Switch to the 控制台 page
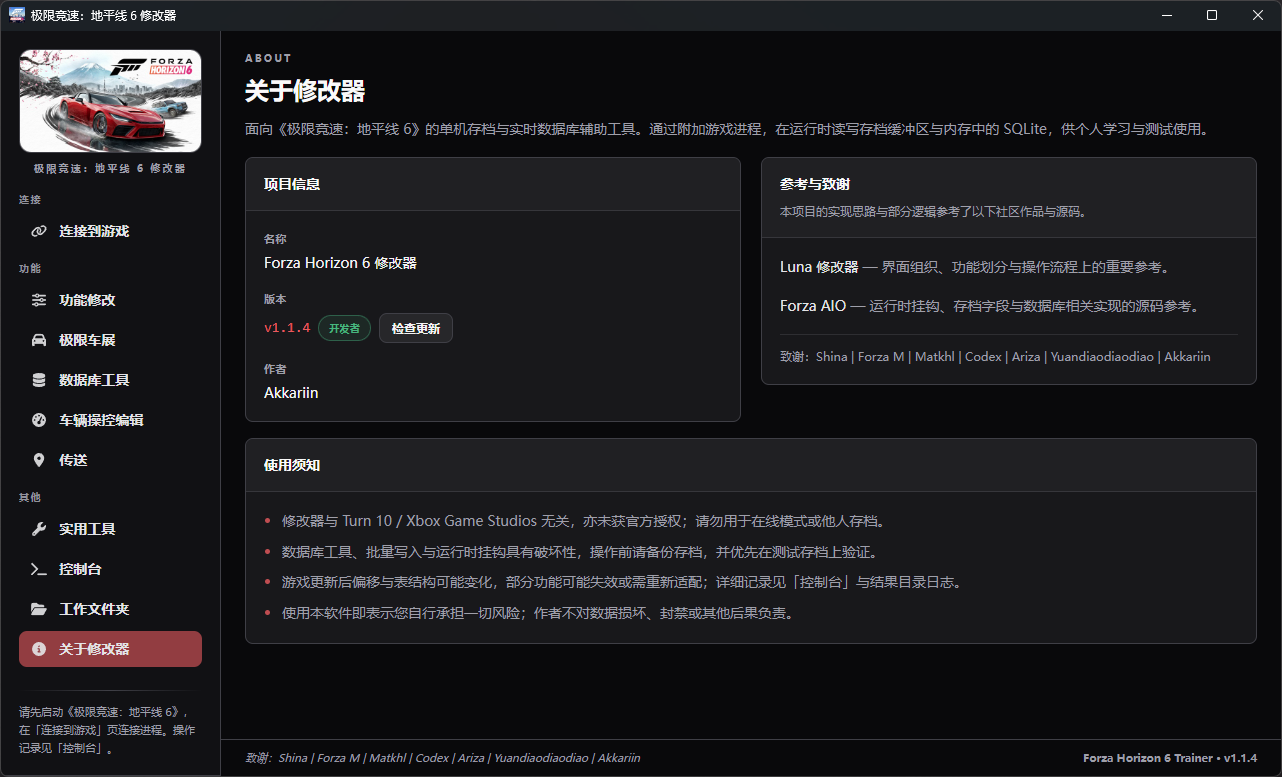Screen dimensions: 1282x777 pos(110,569)
